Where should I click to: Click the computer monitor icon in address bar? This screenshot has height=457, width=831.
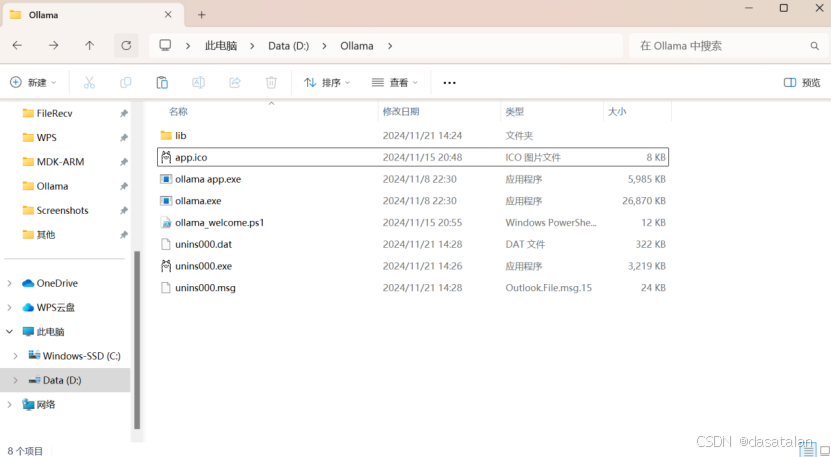pos(165,45)
